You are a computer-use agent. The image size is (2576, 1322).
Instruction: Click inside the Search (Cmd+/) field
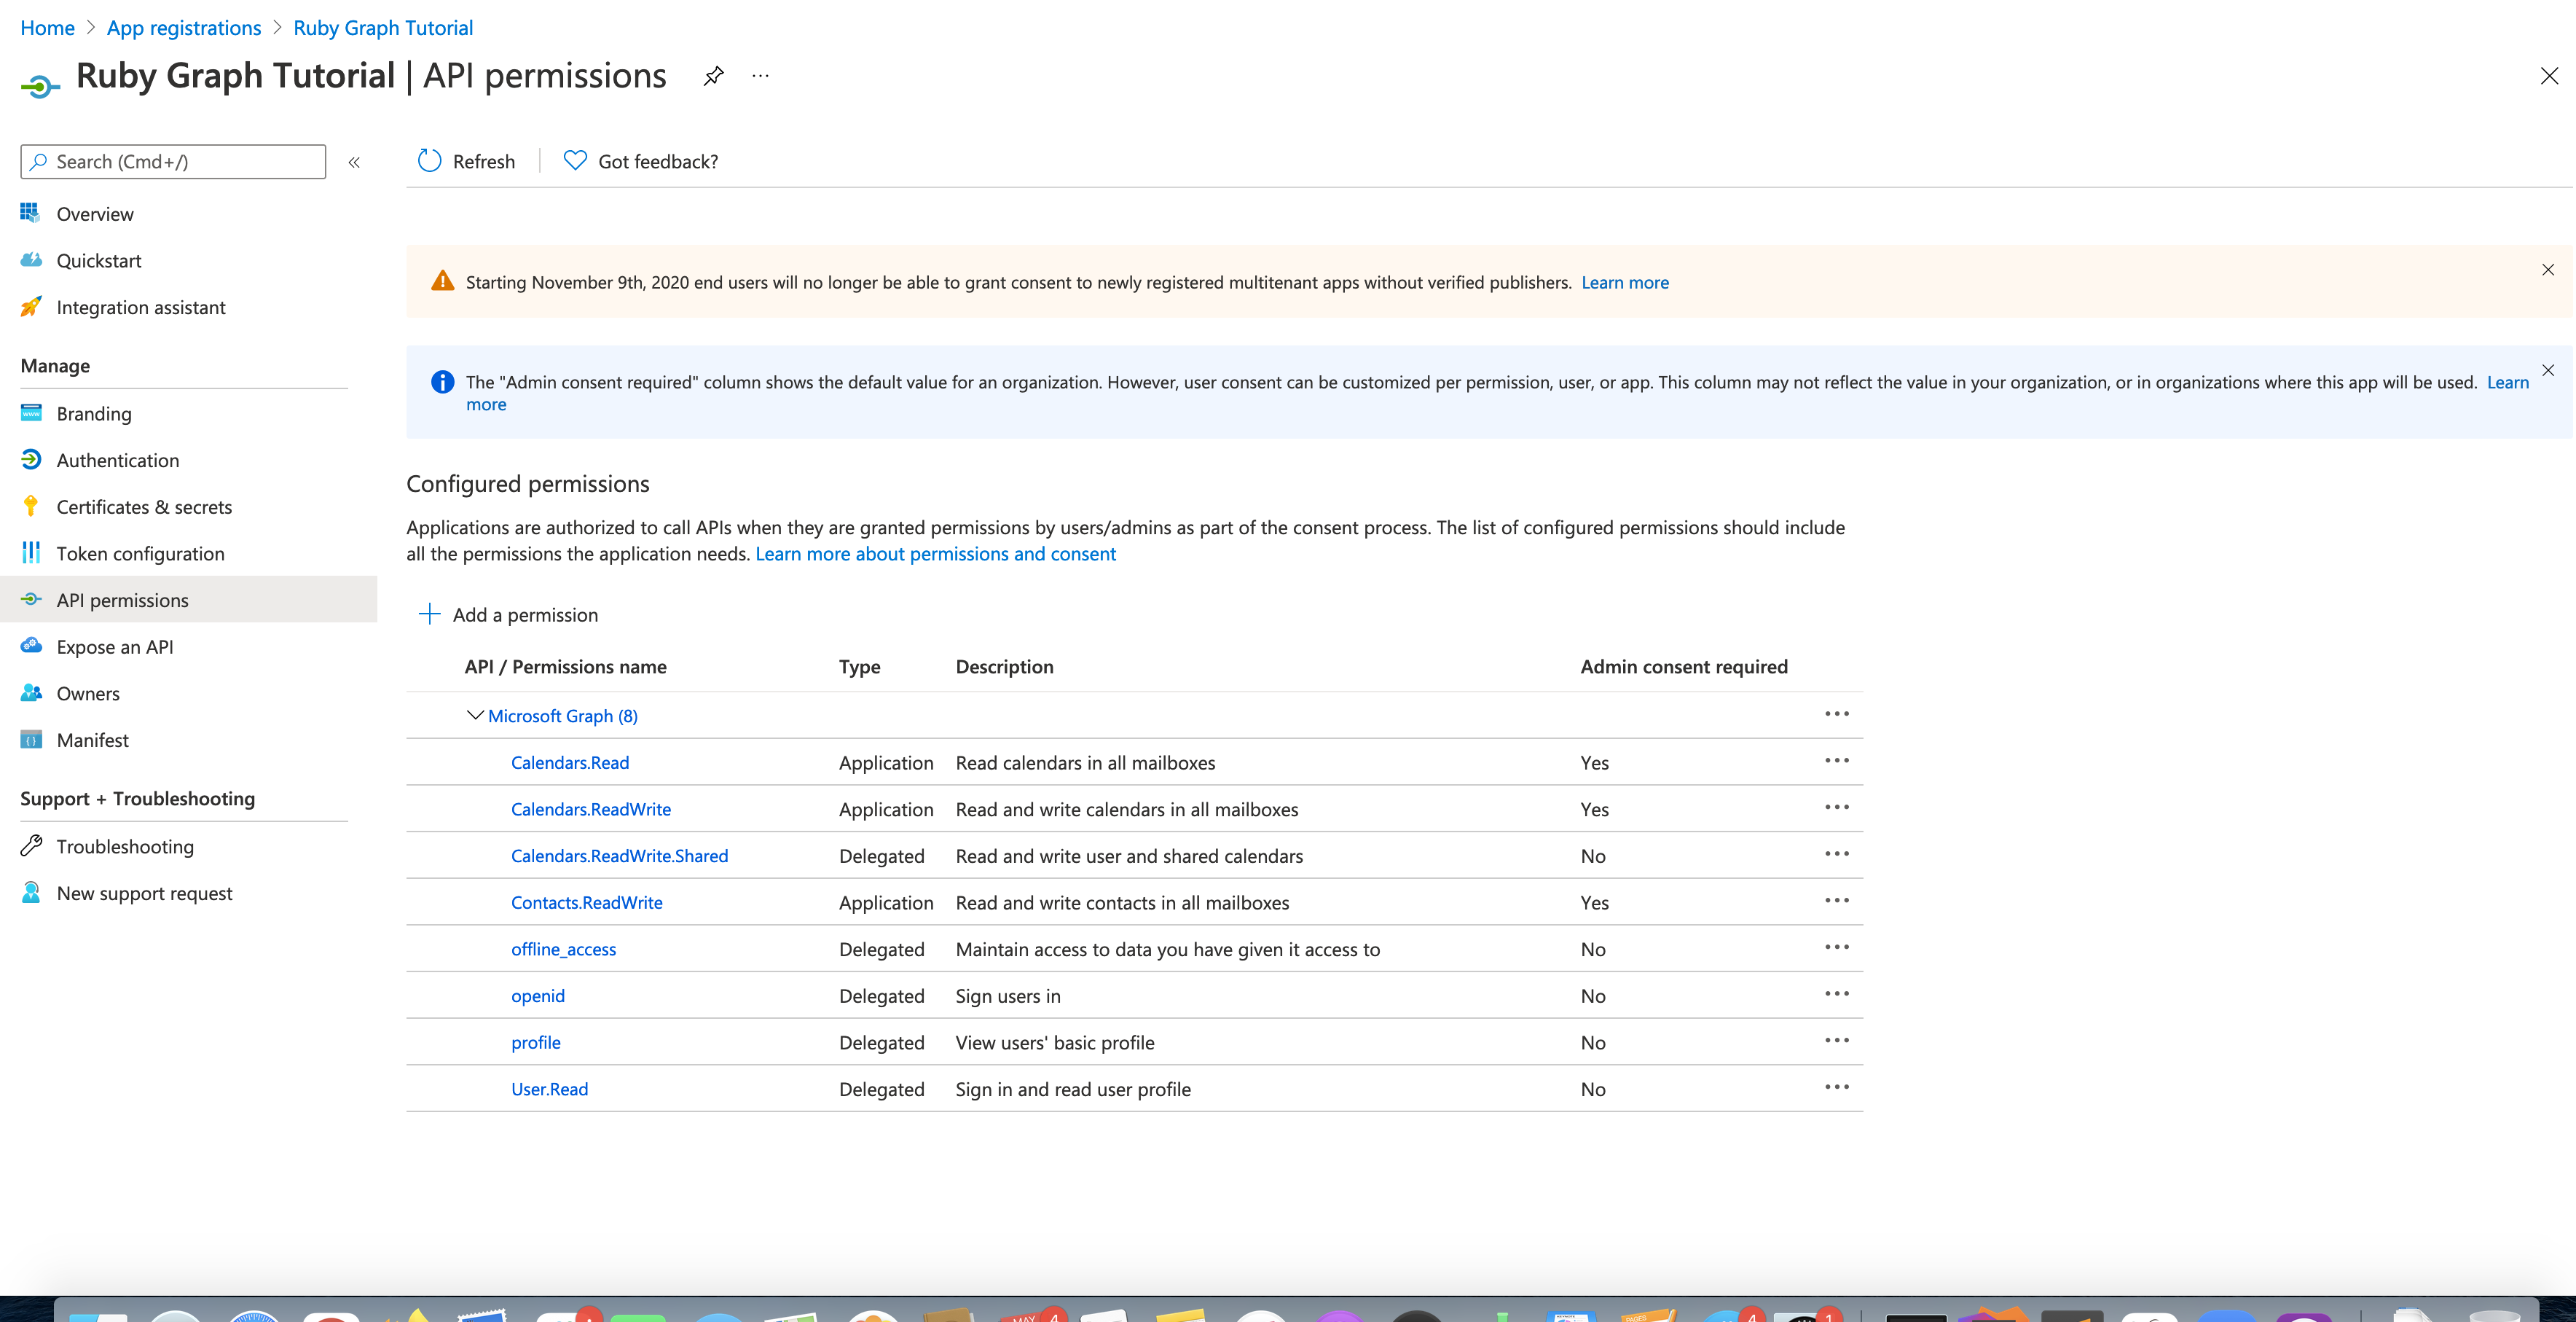point(172,161)
